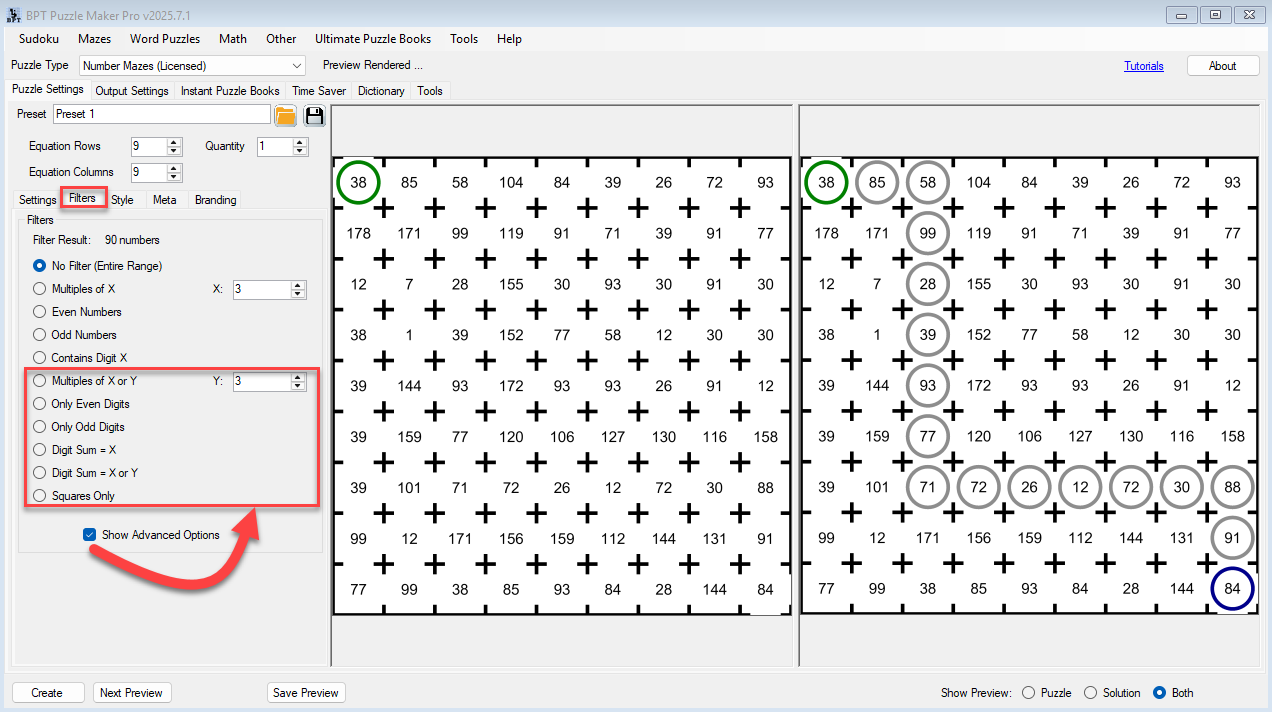Increase Equation Rows with up arrow

174,142
